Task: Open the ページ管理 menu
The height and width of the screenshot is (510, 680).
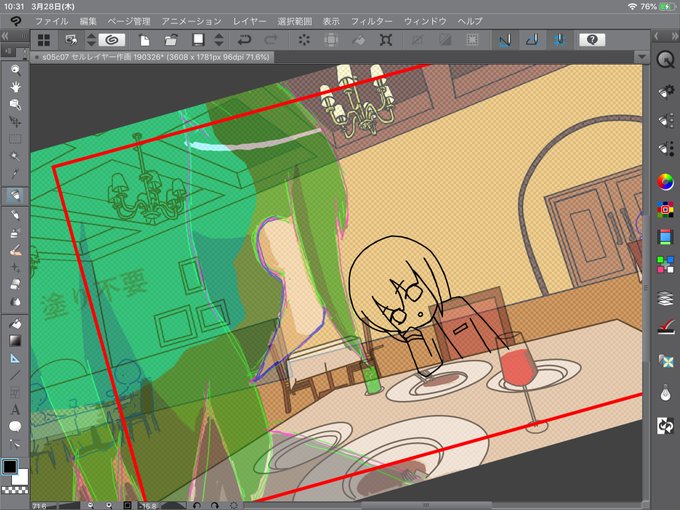Action: pyautogui.click(x=129, y=21)
